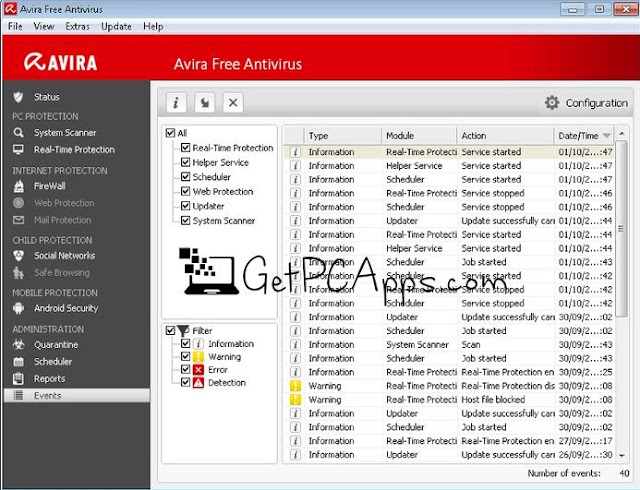
Task: Click the Scheduler calendar icon in sidebar
Action: click(18, 361)
